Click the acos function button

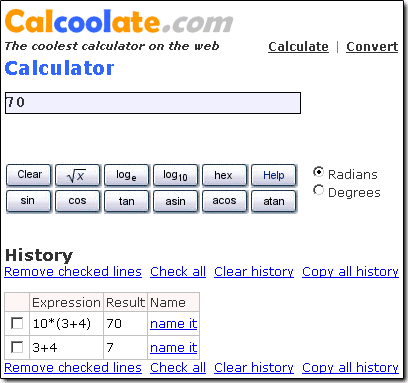coord(224,201)
